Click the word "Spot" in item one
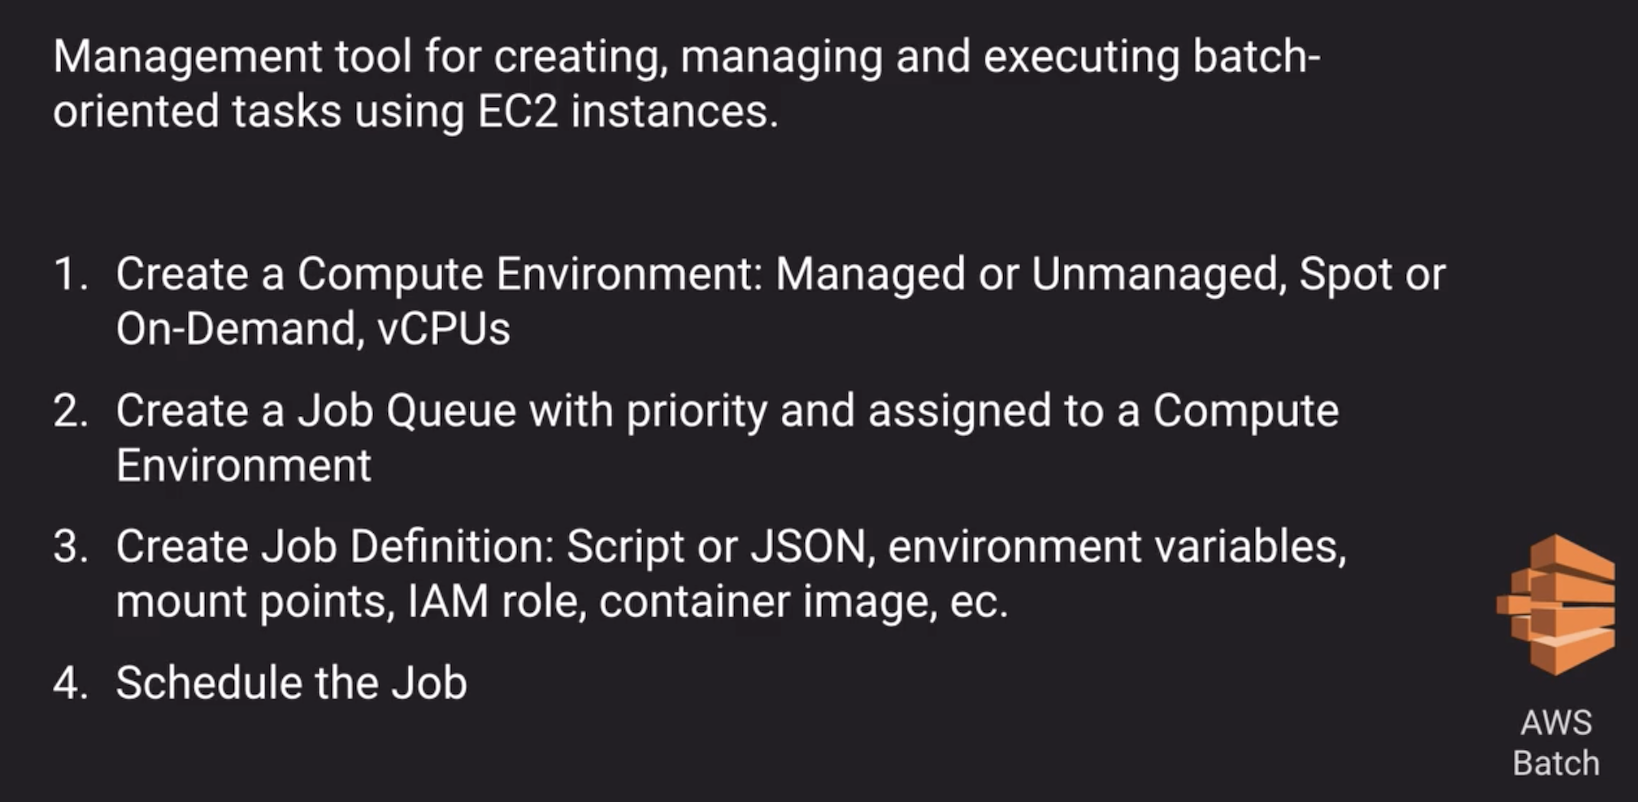 pos(1345,275)
